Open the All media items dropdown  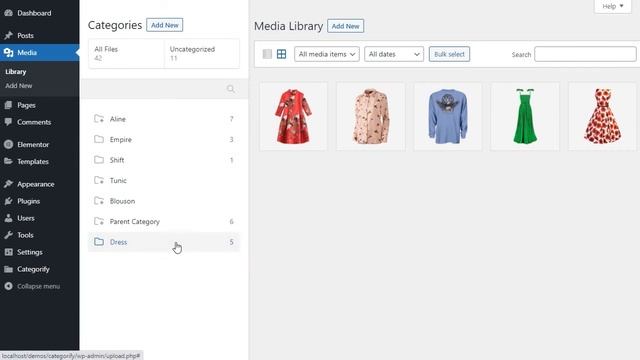(327, 54)
